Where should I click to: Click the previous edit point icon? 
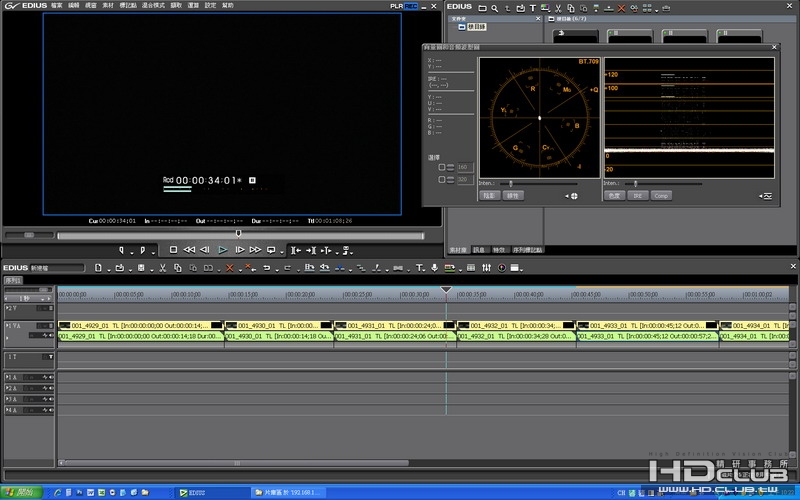(295, 251)
